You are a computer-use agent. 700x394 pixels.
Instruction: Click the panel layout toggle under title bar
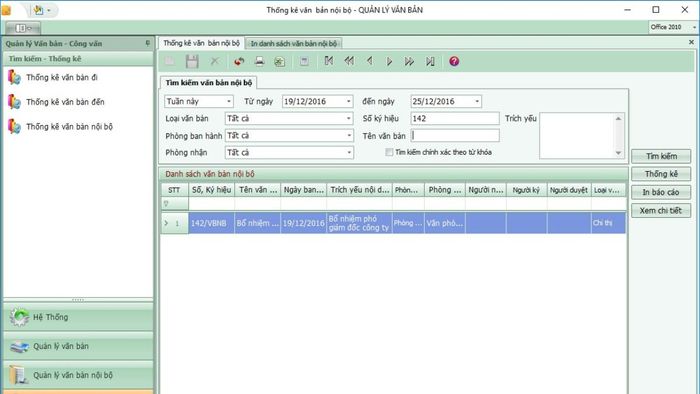pyautogui.click(x=23, y=28)
